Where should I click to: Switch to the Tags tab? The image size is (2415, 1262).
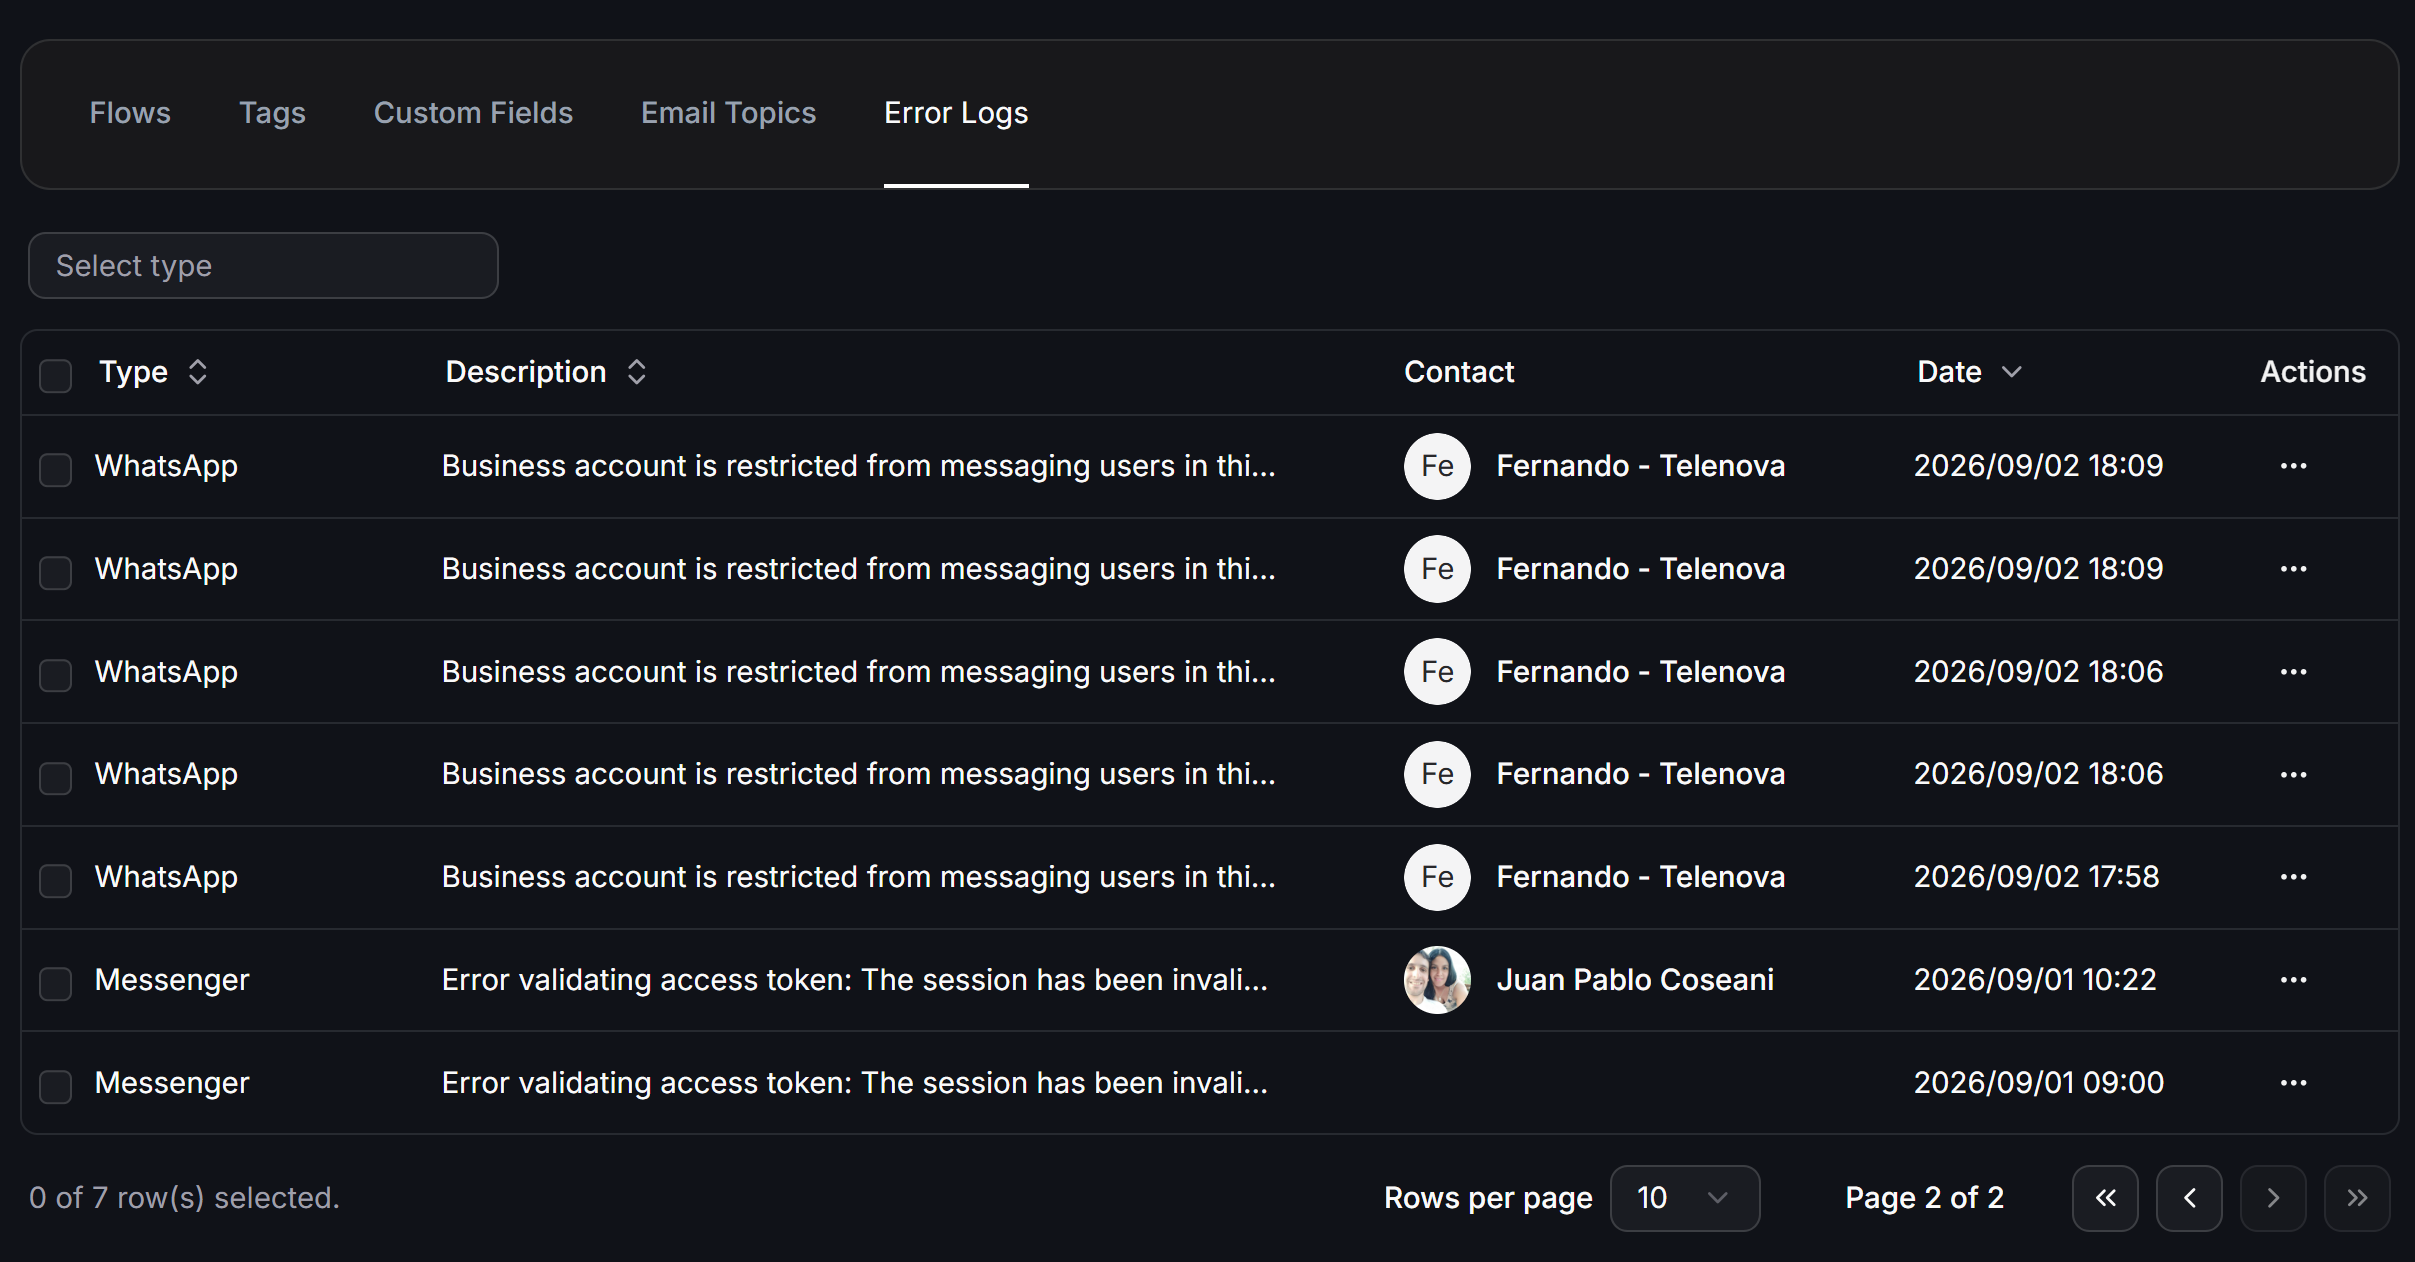tap(272, 113)
